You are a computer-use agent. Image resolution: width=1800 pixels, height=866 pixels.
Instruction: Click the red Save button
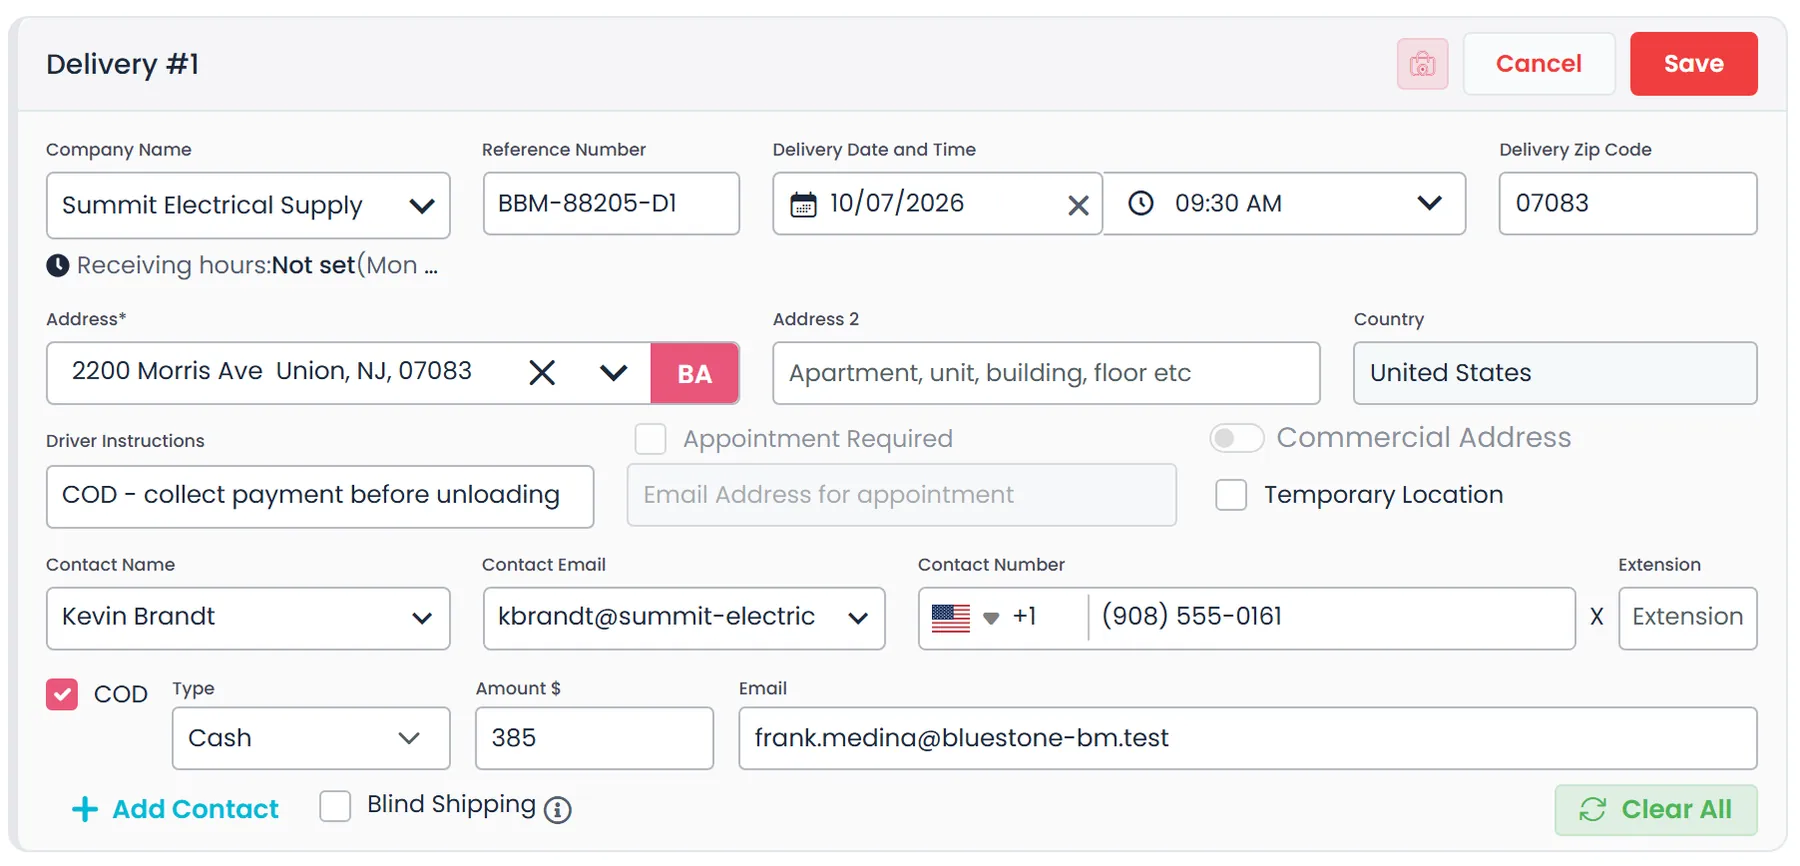tap(1693, 64)
